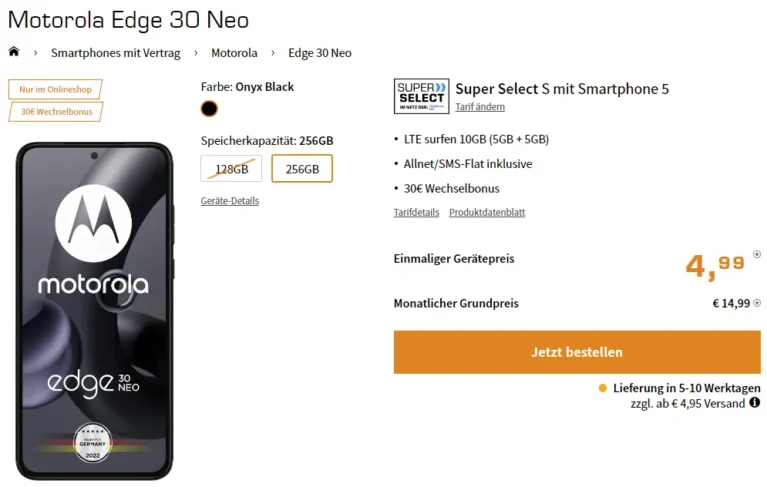Select the crossed-out 128GB storage option
Screen dimensions: 767x487
231,169
